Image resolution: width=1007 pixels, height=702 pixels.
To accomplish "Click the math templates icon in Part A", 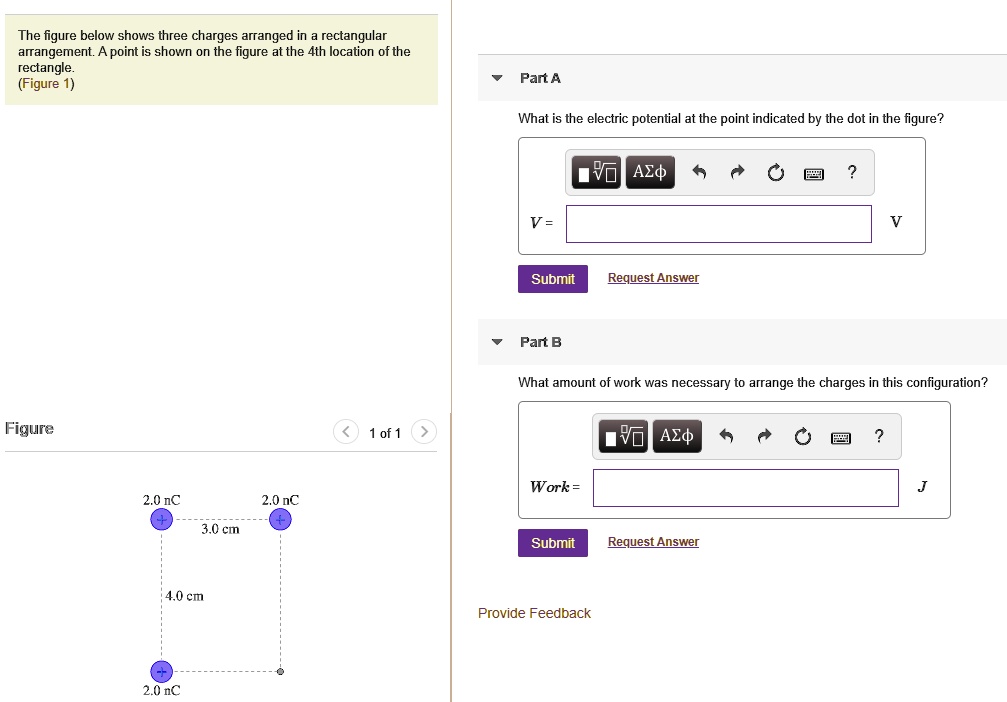I will pyautogui.click(x=597, y=173).
